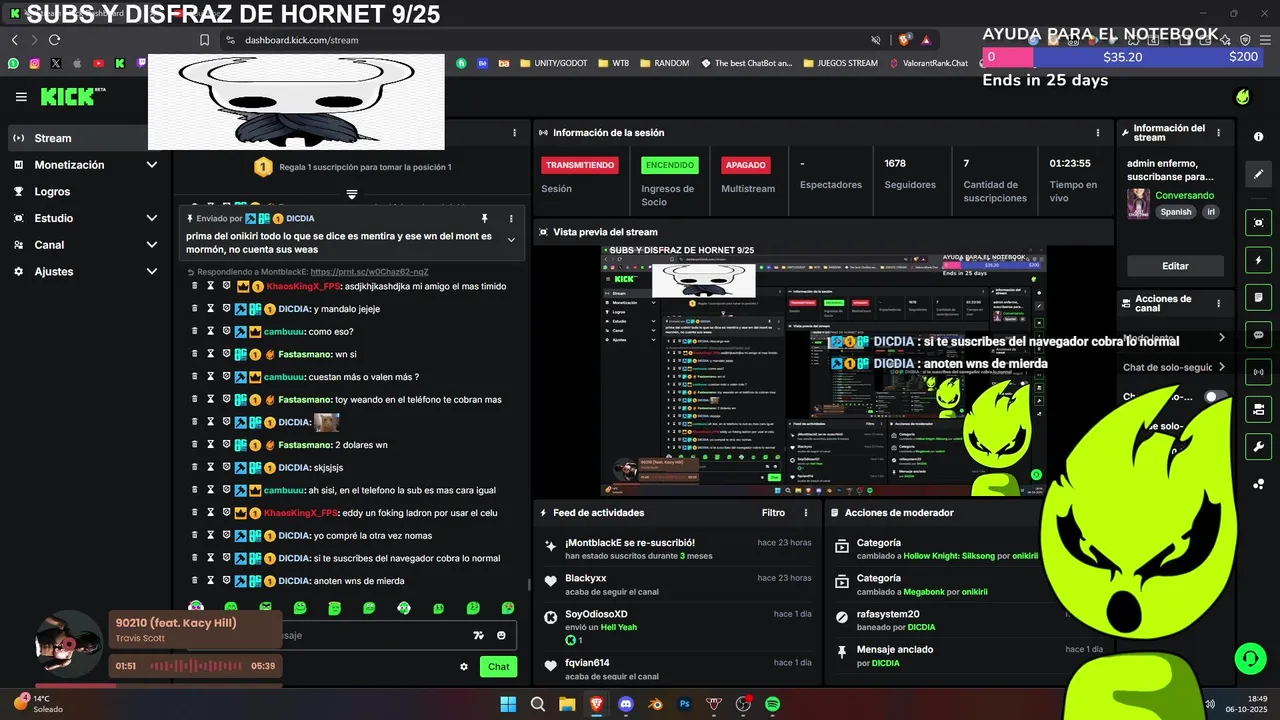Image resolution: width=1280 pixels, height=720 pixels.
Task: Click the translate icon in the chat input
Action: coord(478,635)
